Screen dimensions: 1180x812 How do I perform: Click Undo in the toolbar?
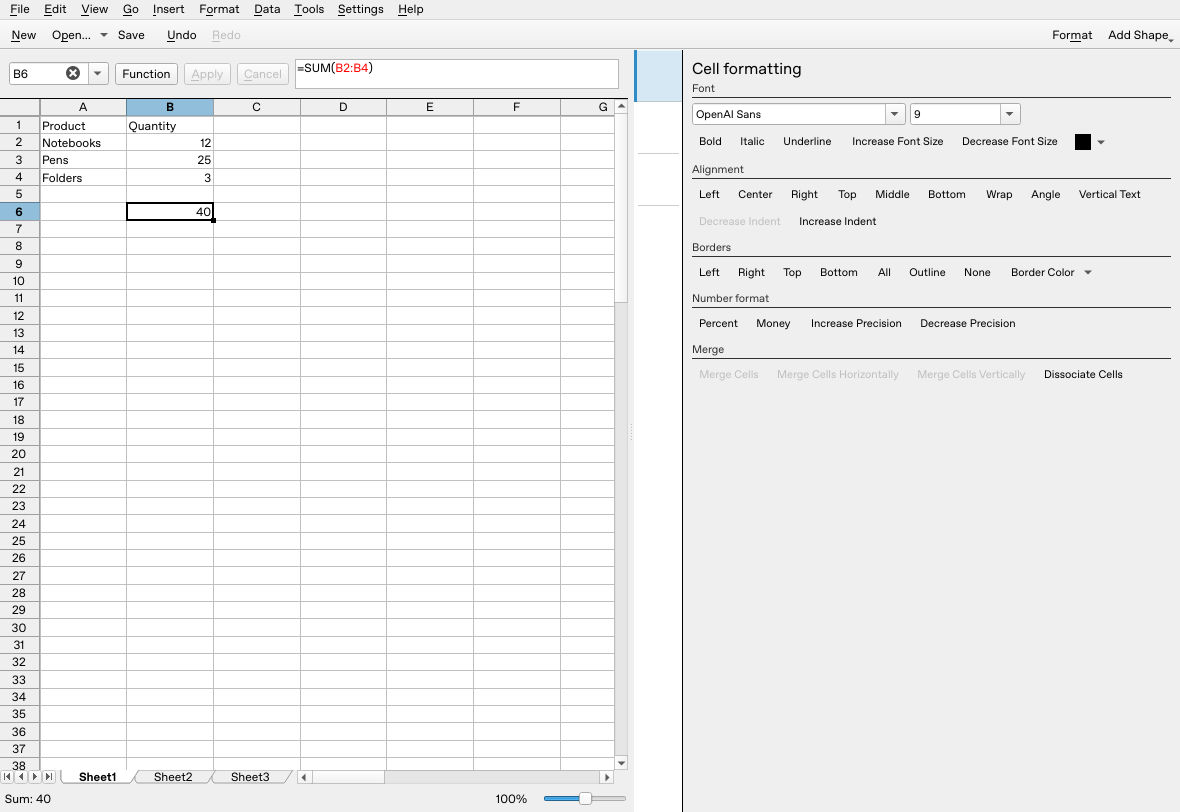(x=181, y=35)
